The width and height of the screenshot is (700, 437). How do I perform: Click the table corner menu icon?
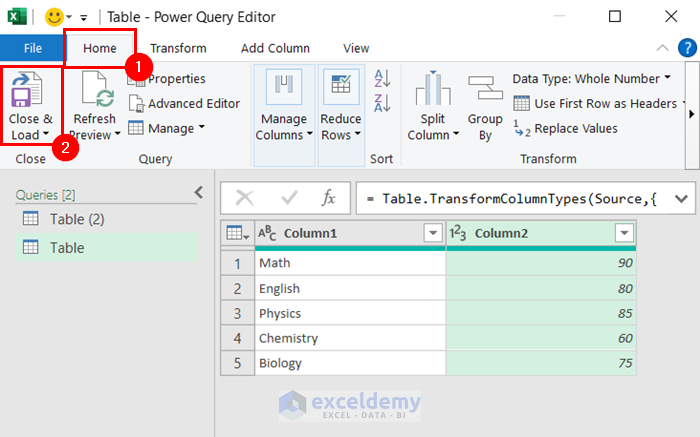tap(237, 233)
